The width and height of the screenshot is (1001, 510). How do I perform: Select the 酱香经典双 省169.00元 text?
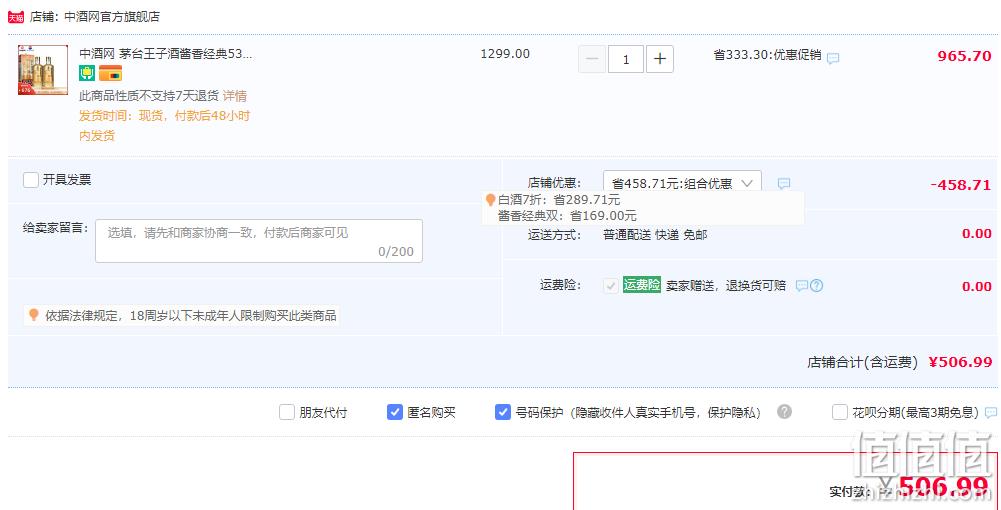pos(567,216)
